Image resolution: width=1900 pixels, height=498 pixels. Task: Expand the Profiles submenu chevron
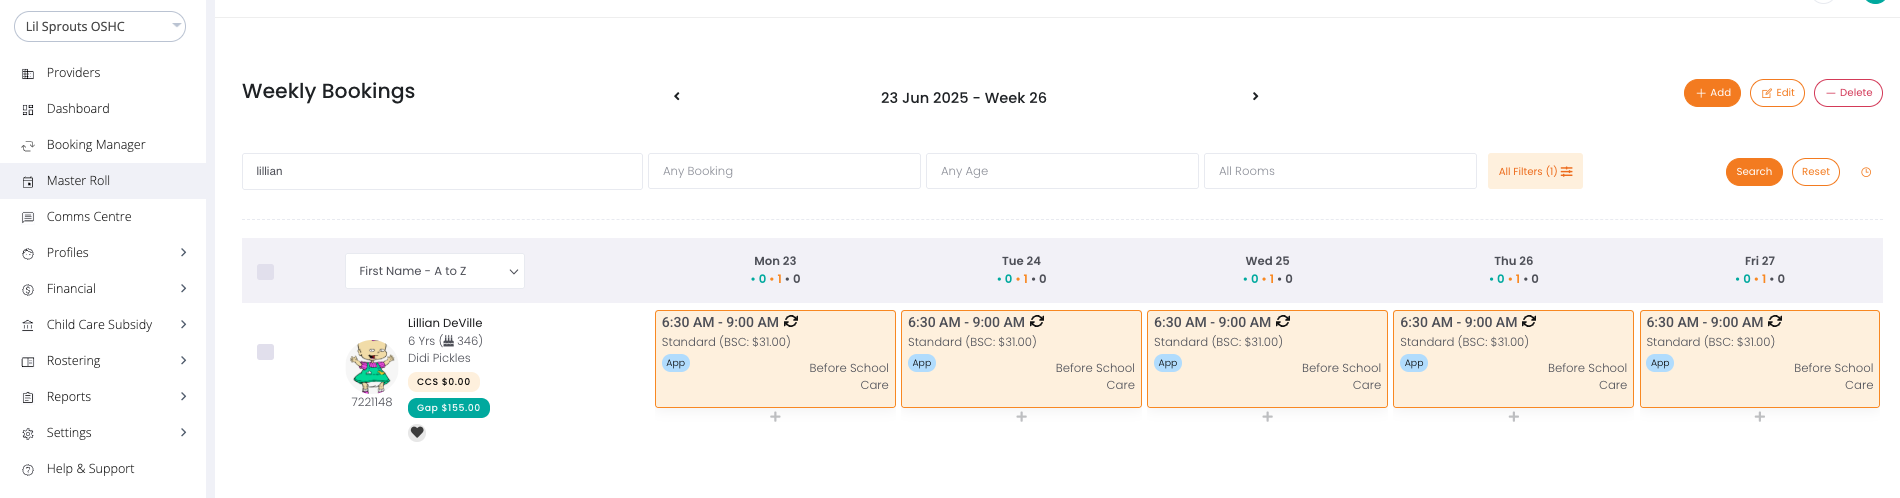coord(183,253)
